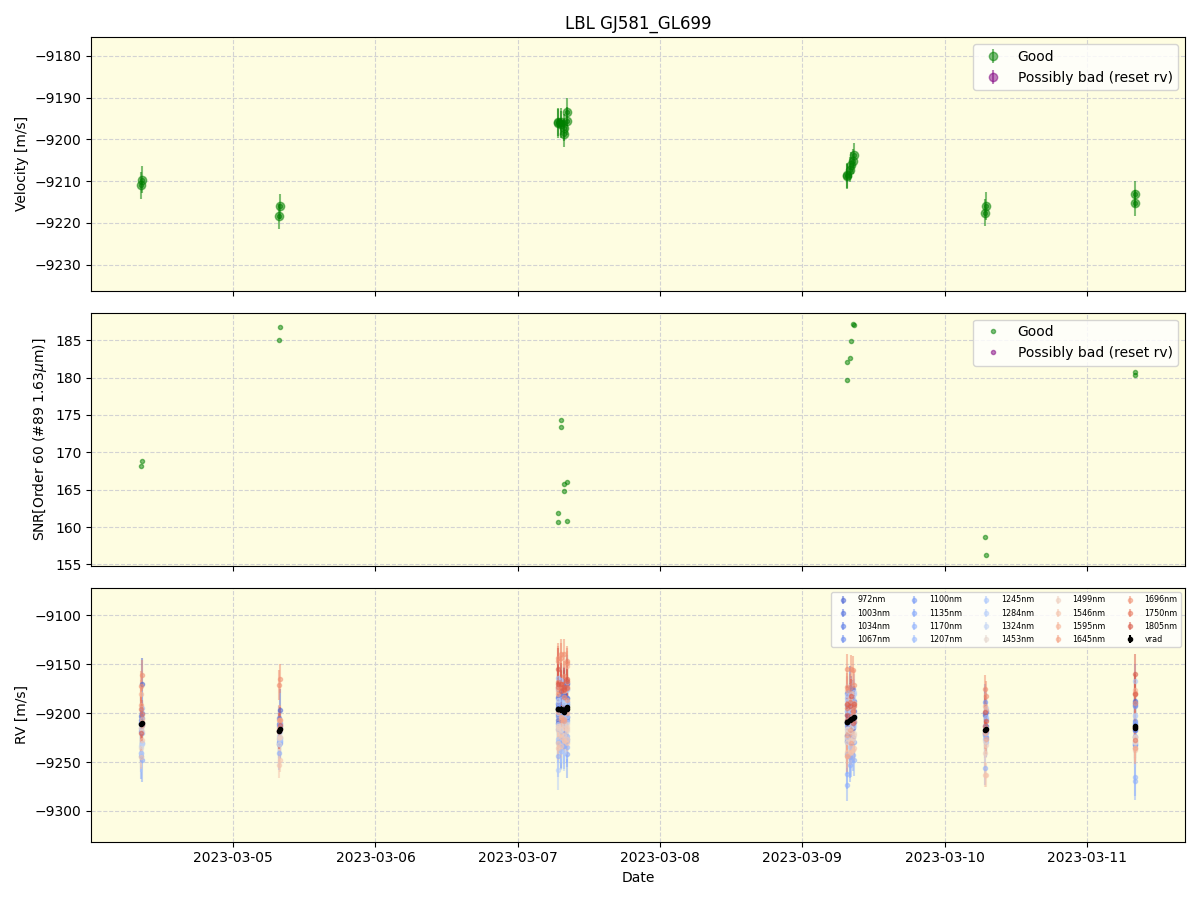Click the green Good marker in Velocity legend
Viewport: 1200px width, 900px height.
coord(993,57)
